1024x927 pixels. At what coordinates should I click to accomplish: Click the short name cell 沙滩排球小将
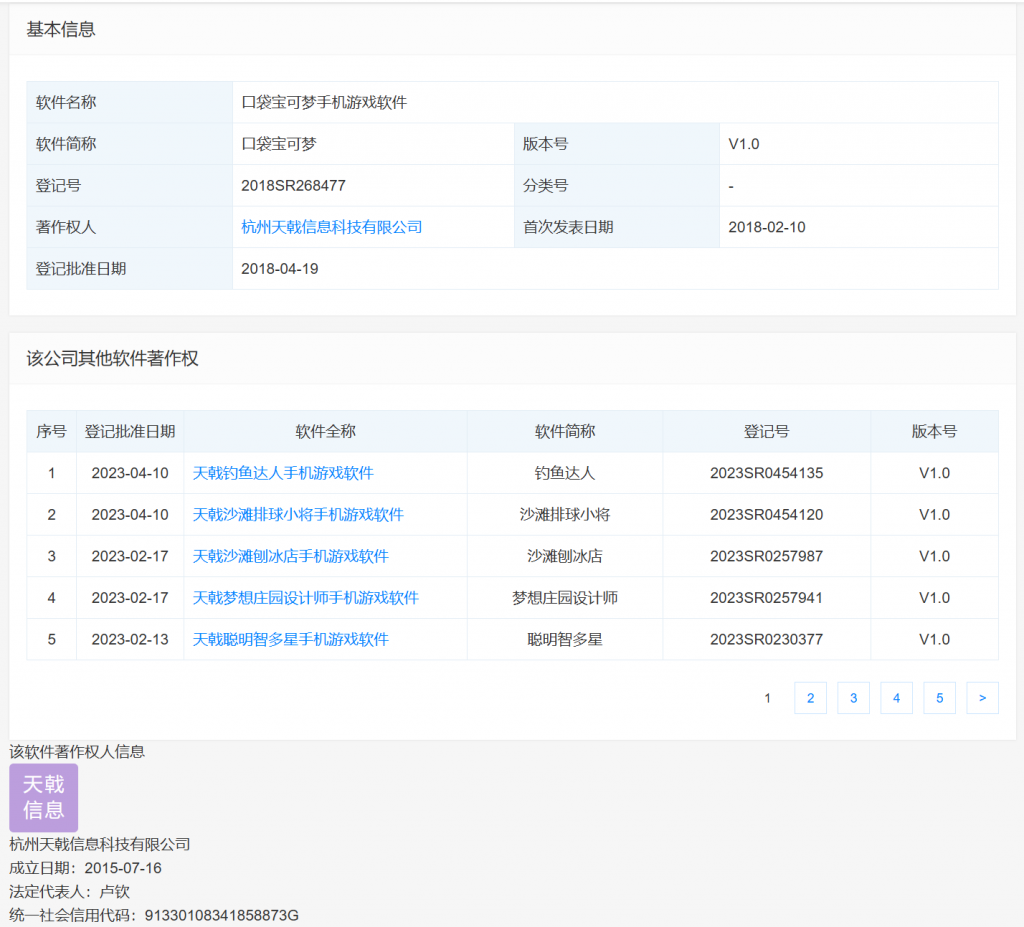pos(565,515)
